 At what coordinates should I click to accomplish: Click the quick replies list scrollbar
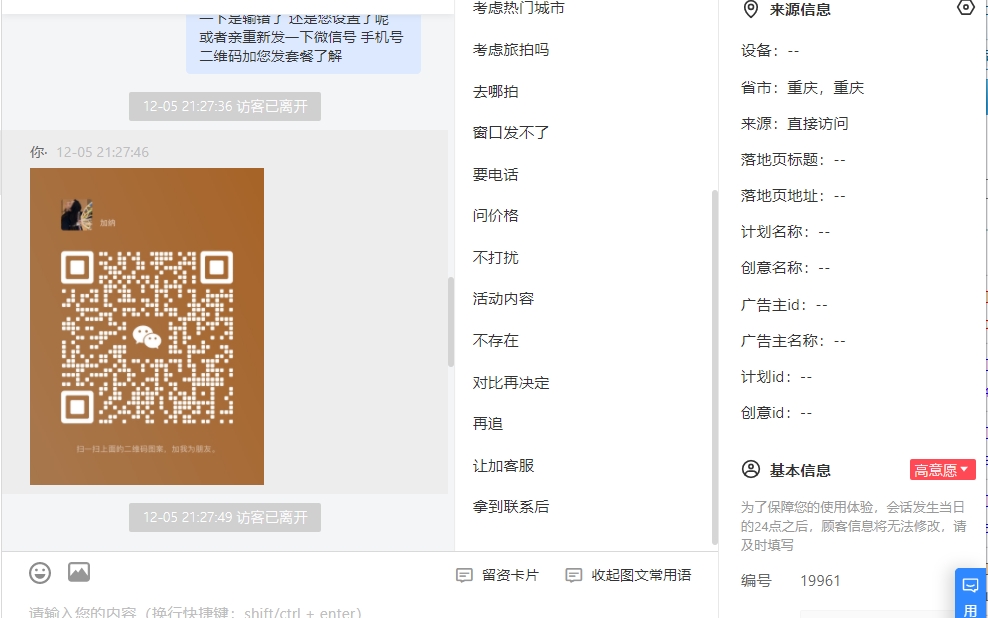(715, 367)
